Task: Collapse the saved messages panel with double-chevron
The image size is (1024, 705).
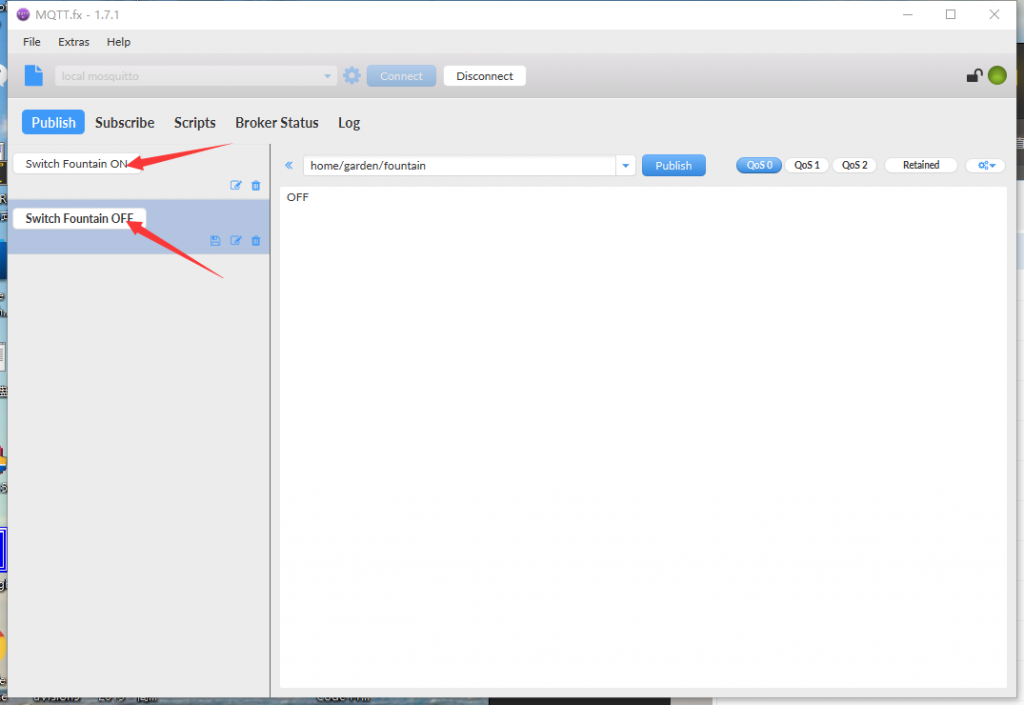Action: point(289,166)
